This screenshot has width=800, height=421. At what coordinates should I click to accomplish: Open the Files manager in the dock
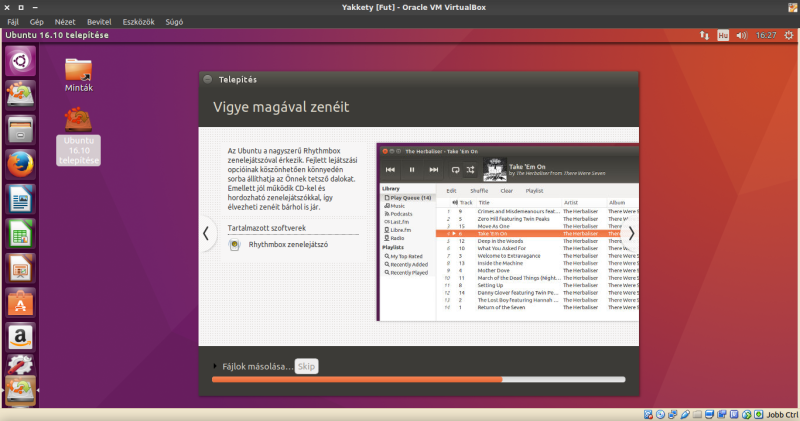click(x=20, y=129)
